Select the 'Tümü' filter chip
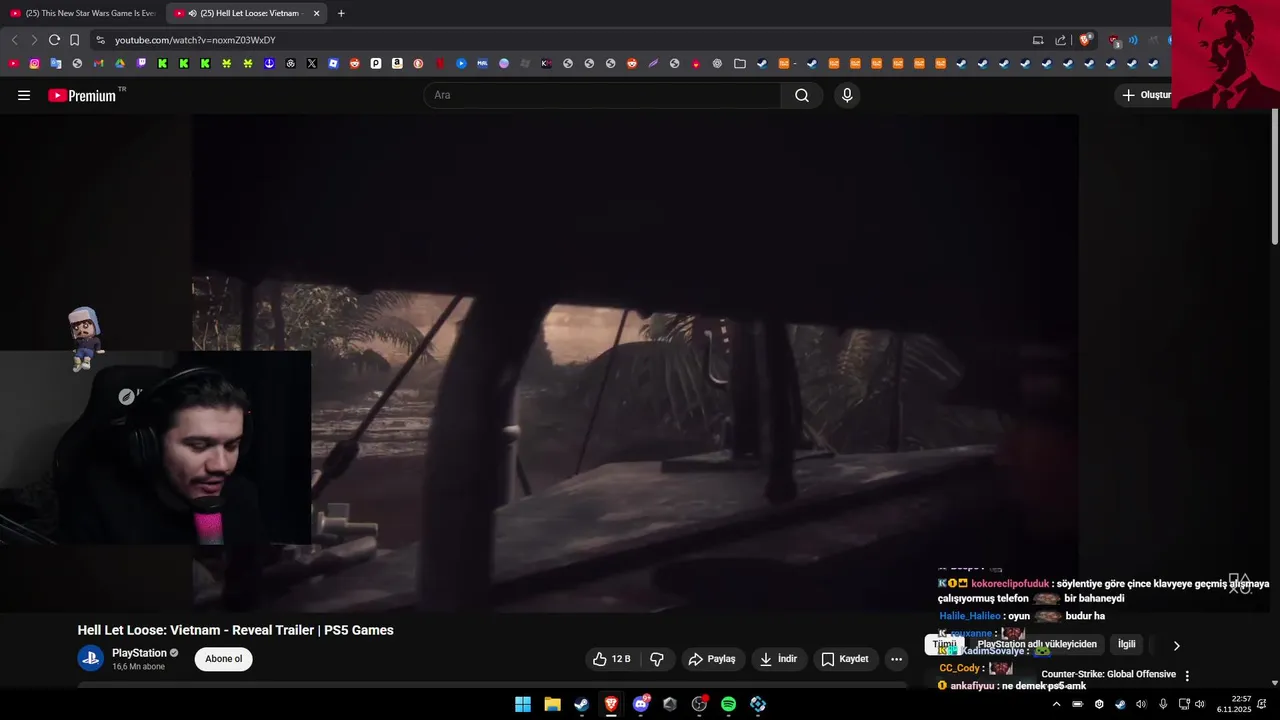This screenshot has width=1280, height=720. point(944,644)
